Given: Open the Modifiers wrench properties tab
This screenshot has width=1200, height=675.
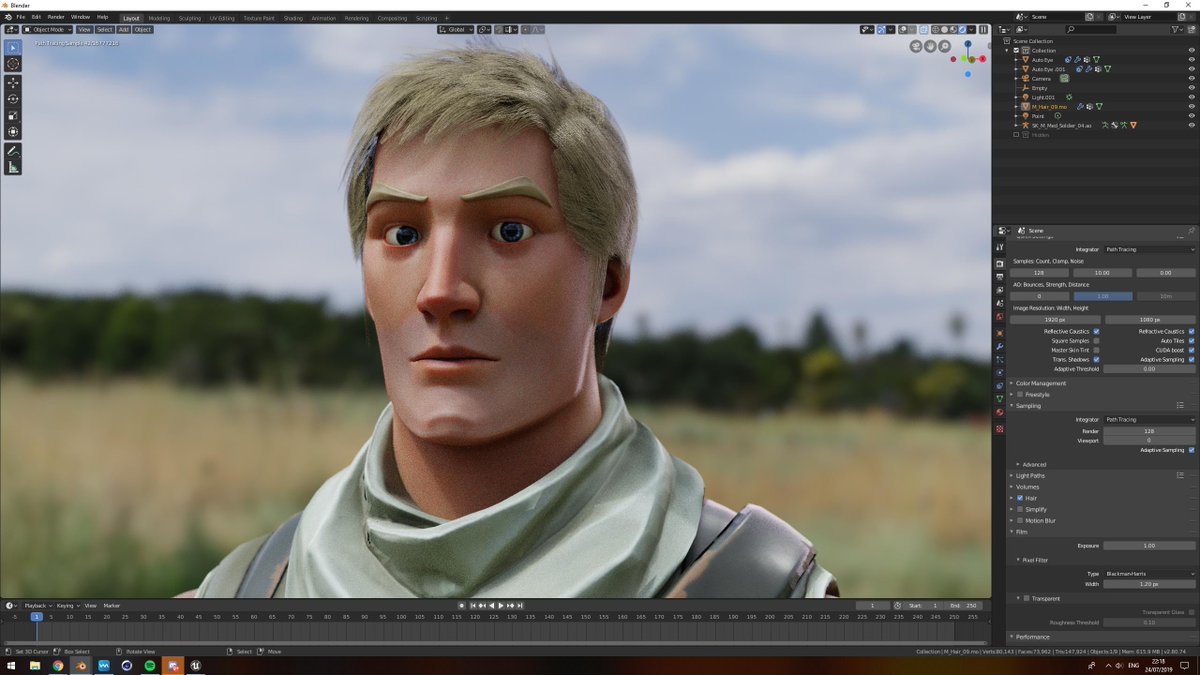Looking at the screenshot, I should point(1000,346).
